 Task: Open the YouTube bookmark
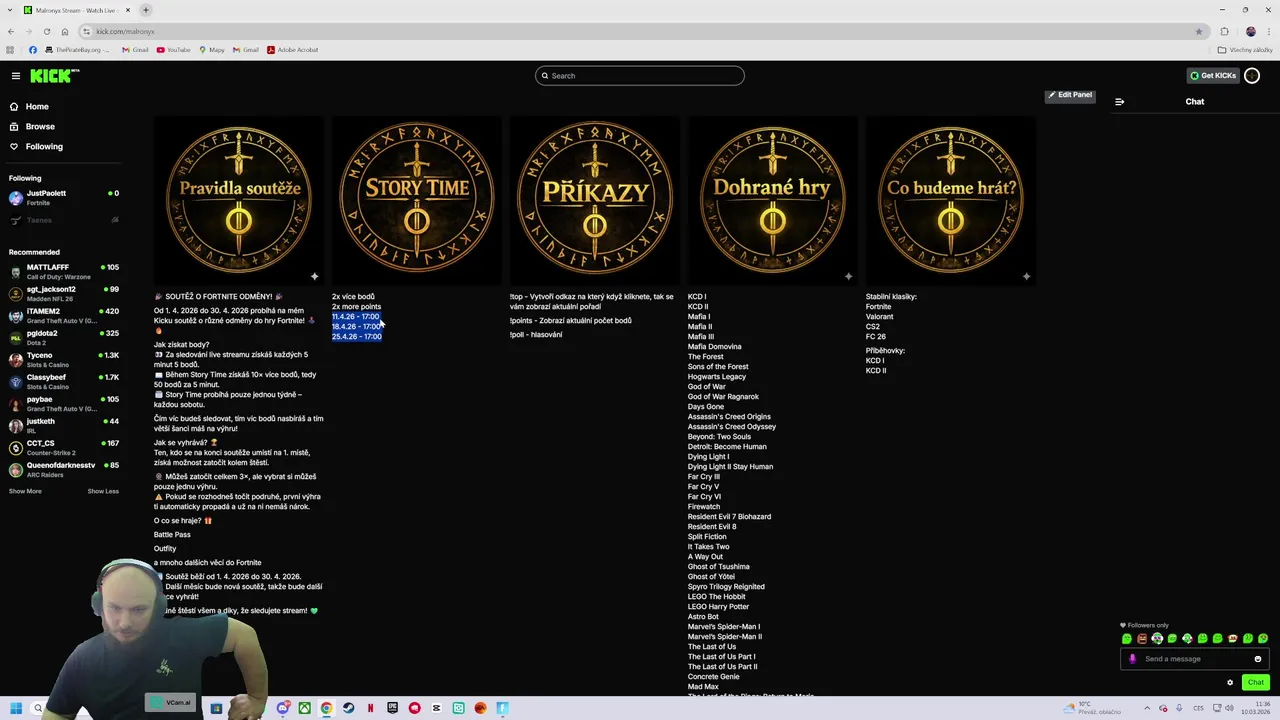click(173, 50)
